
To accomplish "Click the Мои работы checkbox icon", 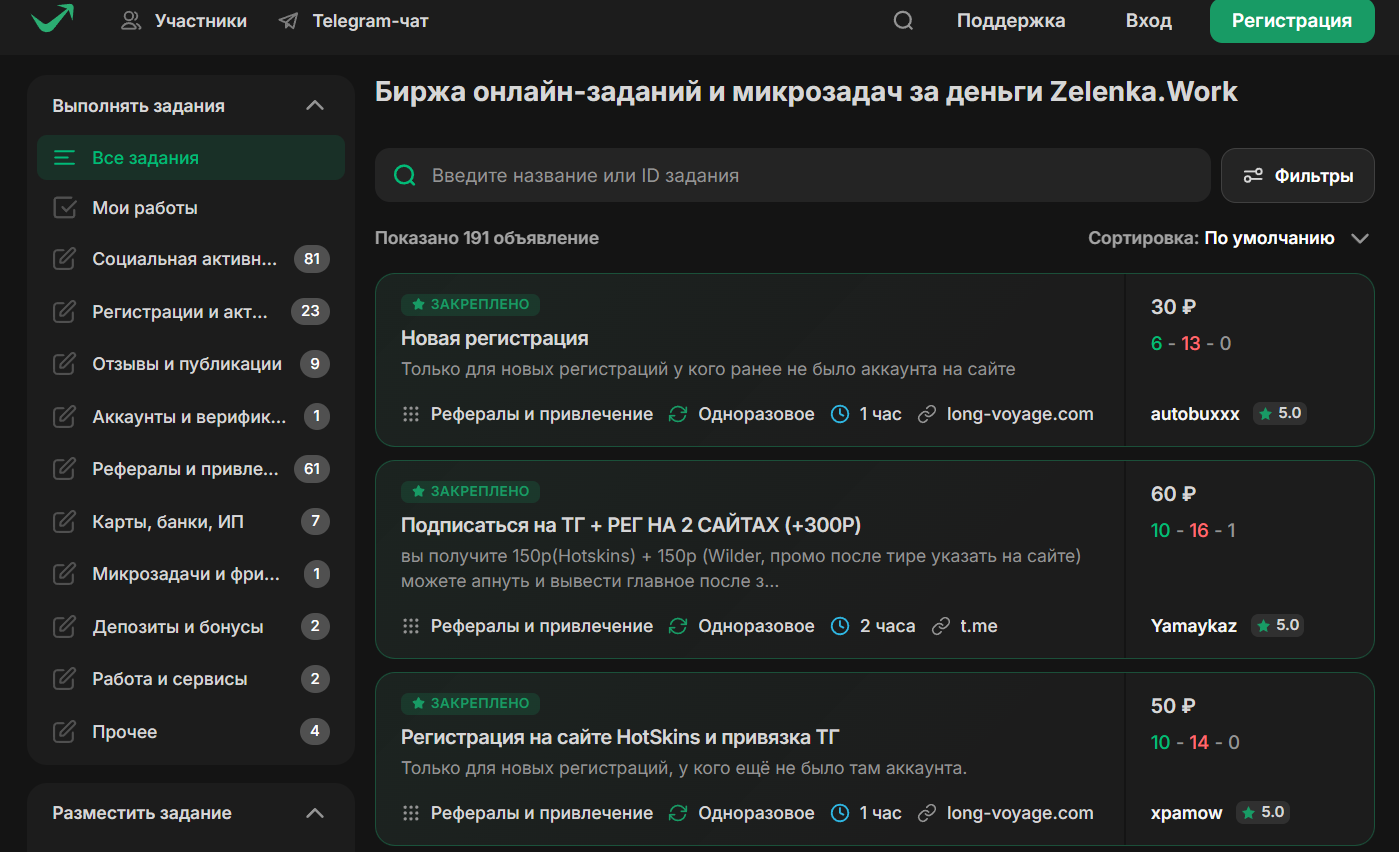I will pyautogui.click(x=65, y=208).
